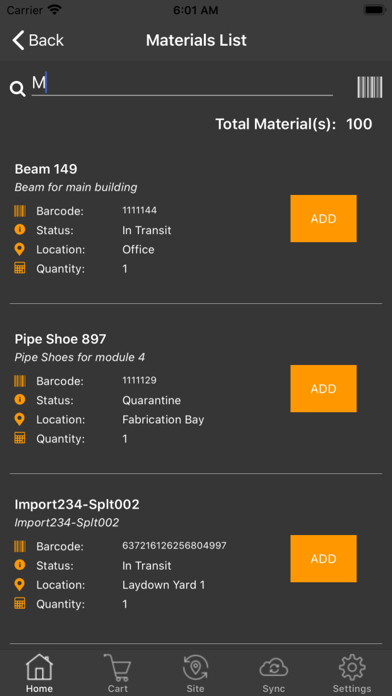Screen dimensions: 392x696
Task: Tap the barcode scanner icon beside search
Action: (x=369, y=87)
